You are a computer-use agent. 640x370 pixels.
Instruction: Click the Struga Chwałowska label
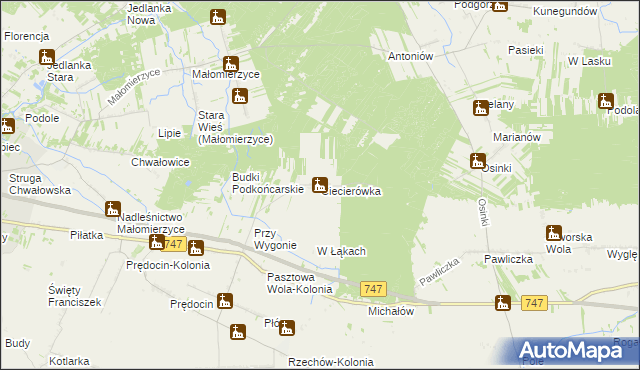[40, 184]
